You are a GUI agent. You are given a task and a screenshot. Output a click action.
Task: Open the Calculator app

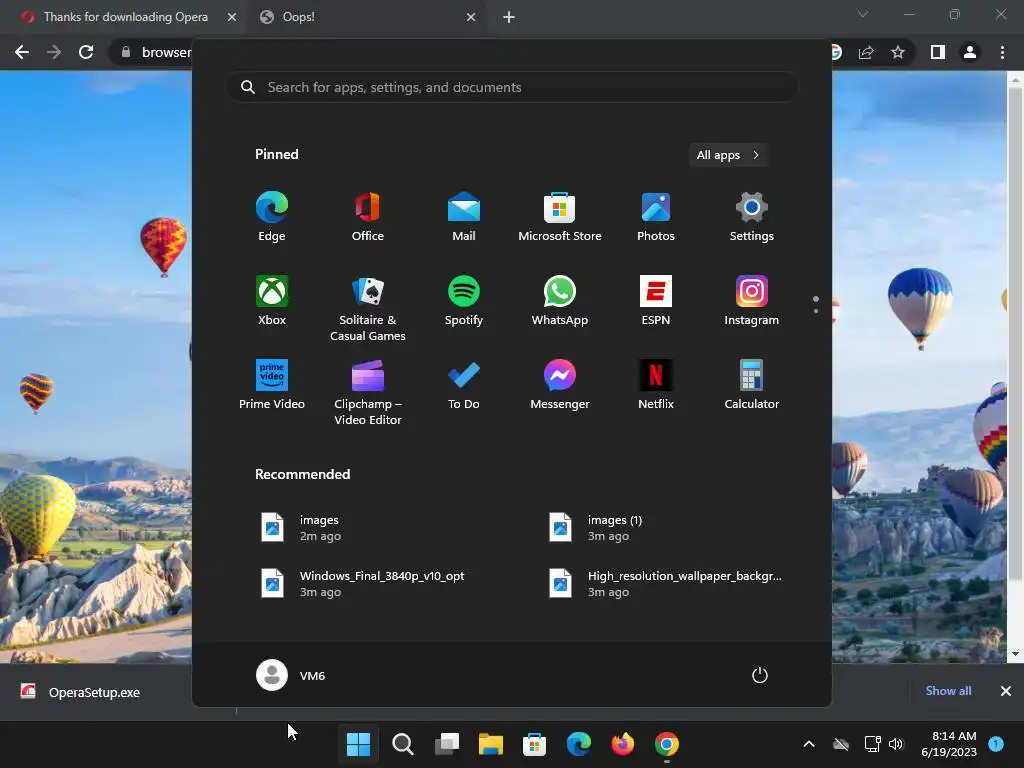click(x=752, y=385)
